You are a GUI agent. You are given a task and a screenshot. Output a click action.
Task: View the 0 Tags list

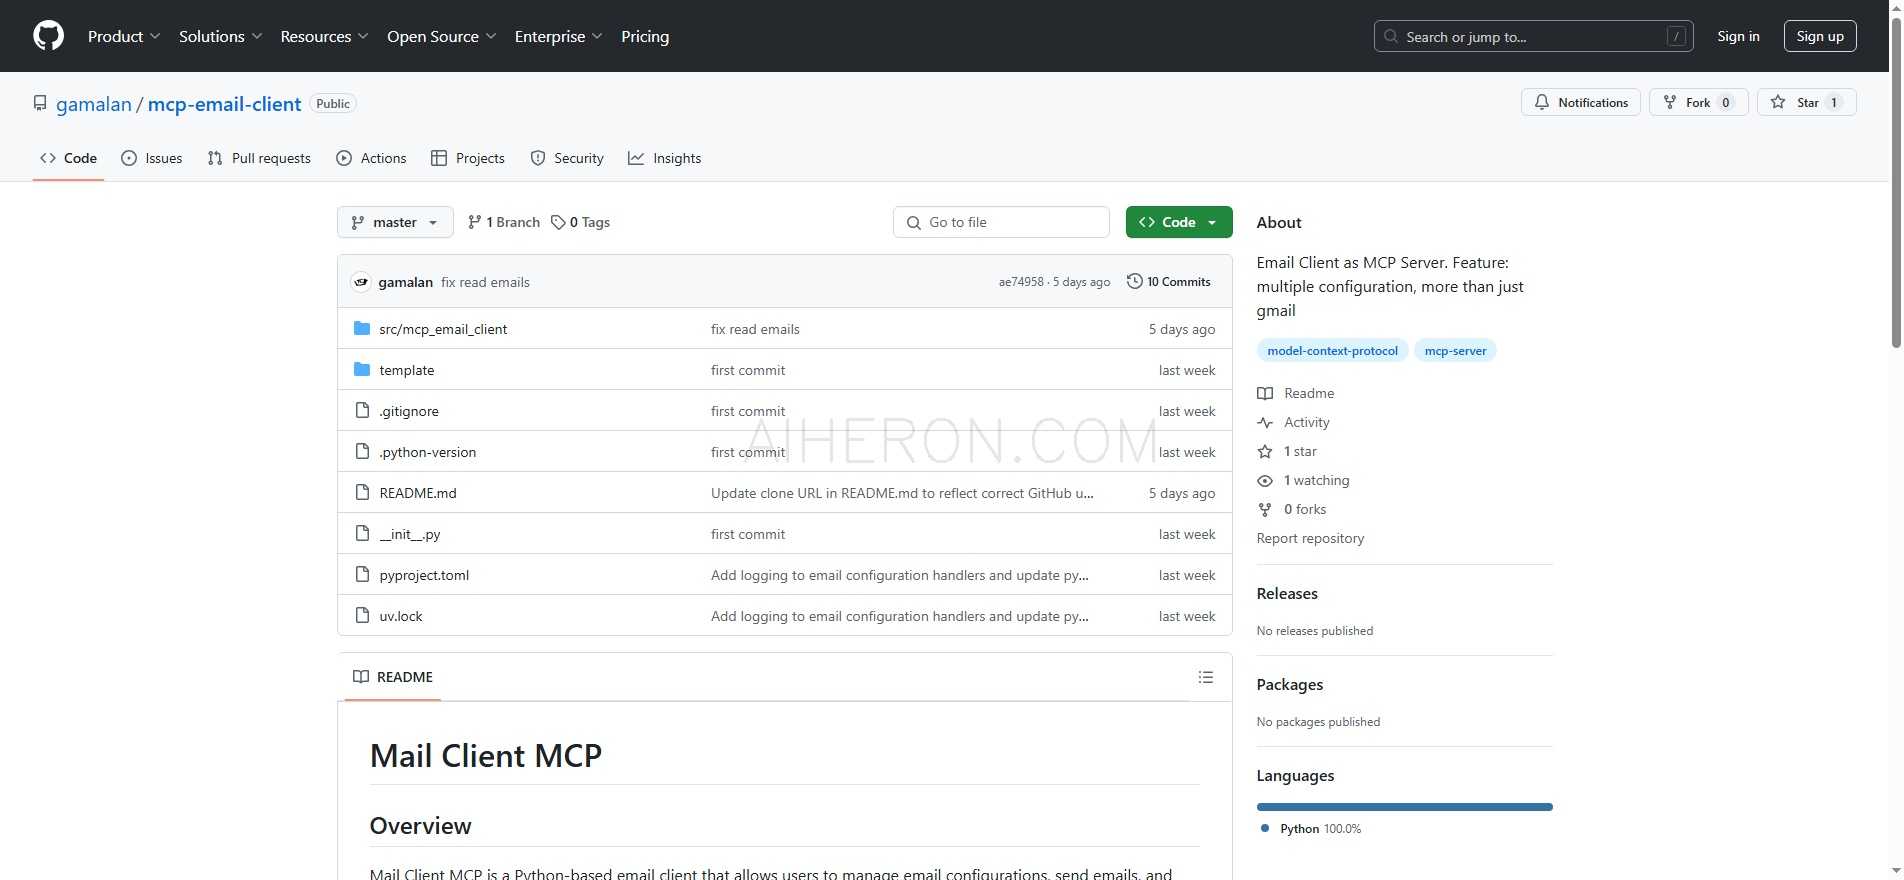581,222
